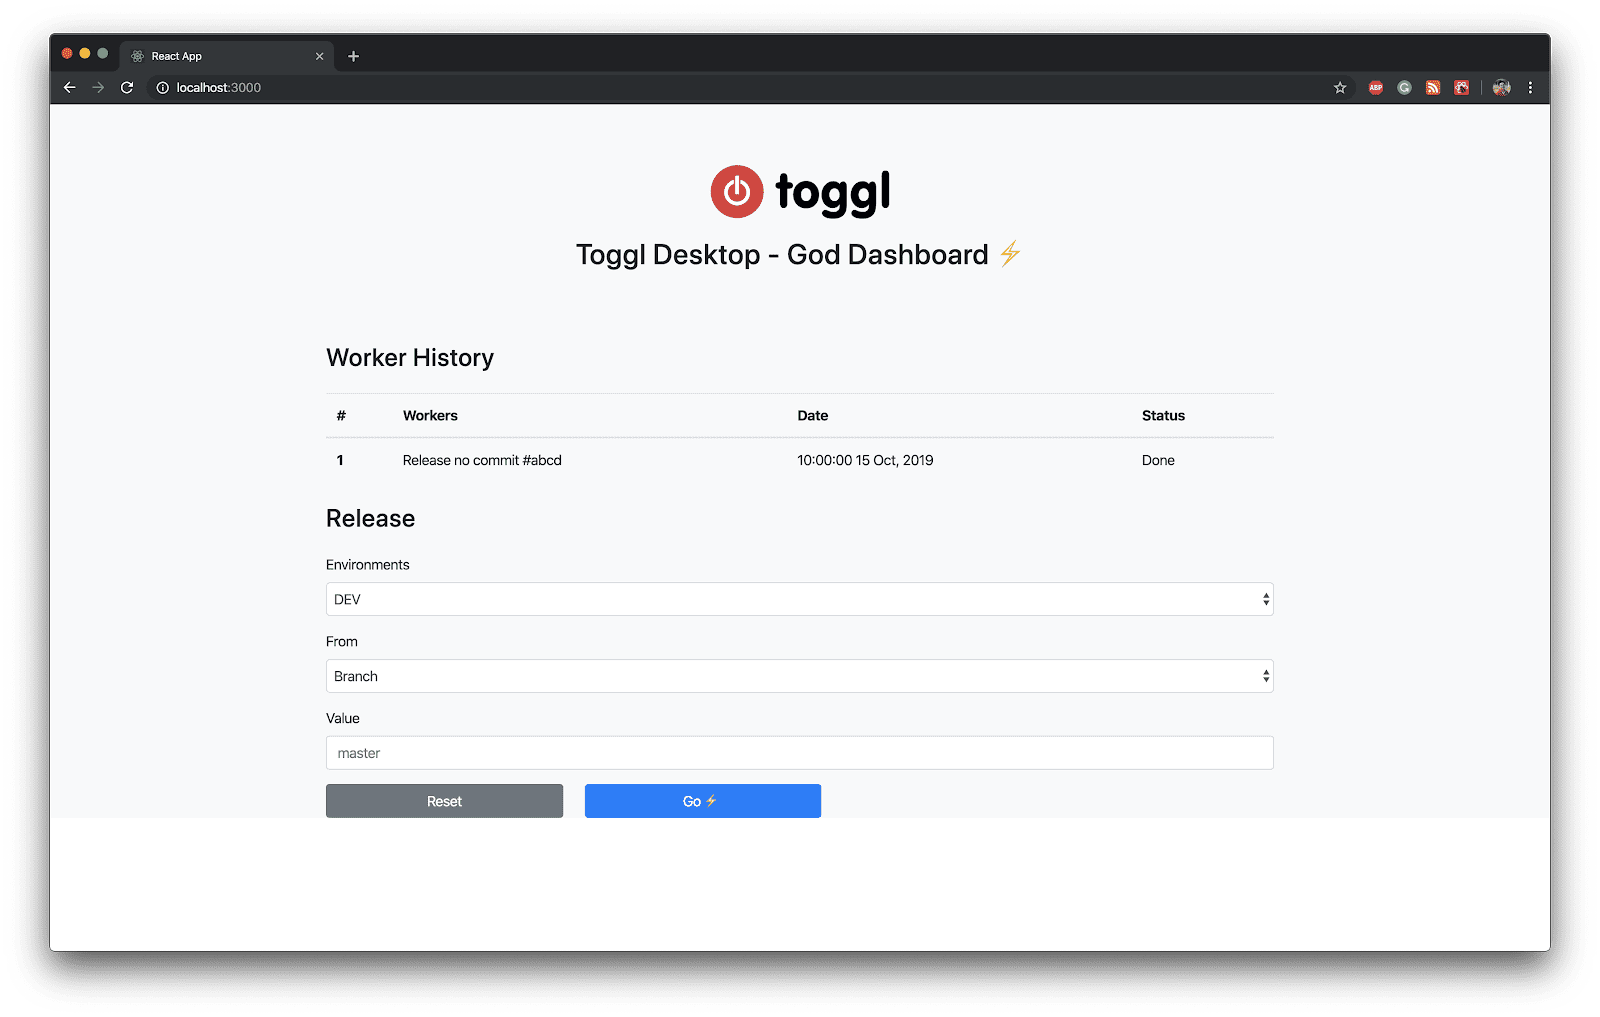Click the site info icon by the URL
Image resolution: width=1600 pixels, height=1017 pixels.
point(162,88)
